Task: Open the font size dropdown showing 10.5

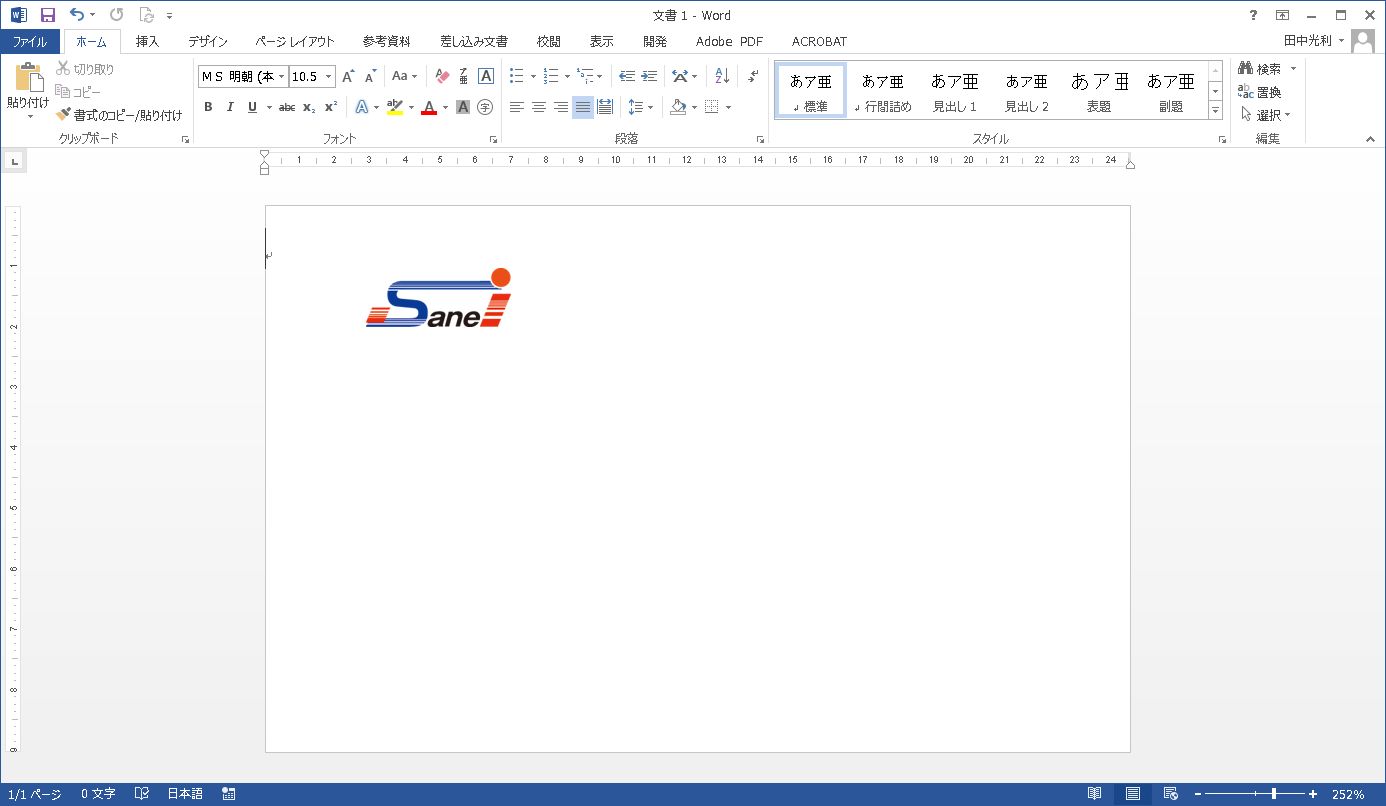Action: (329, 76)
